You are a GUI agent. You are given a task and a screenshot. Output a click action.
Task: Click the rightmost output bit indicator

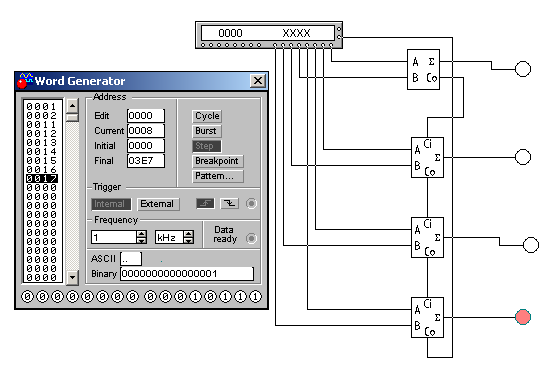pos(256,297)
